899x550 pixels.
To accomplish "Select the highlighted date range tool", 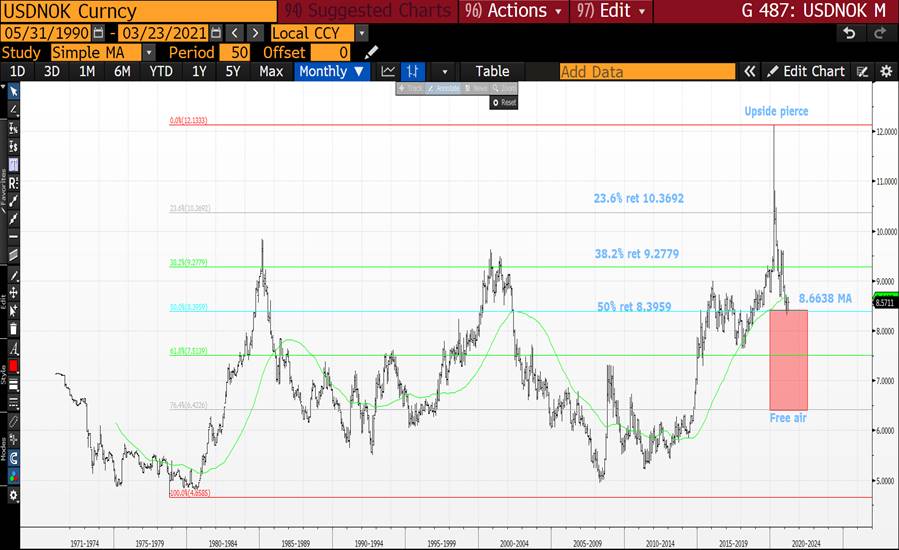I will point(13,165).
